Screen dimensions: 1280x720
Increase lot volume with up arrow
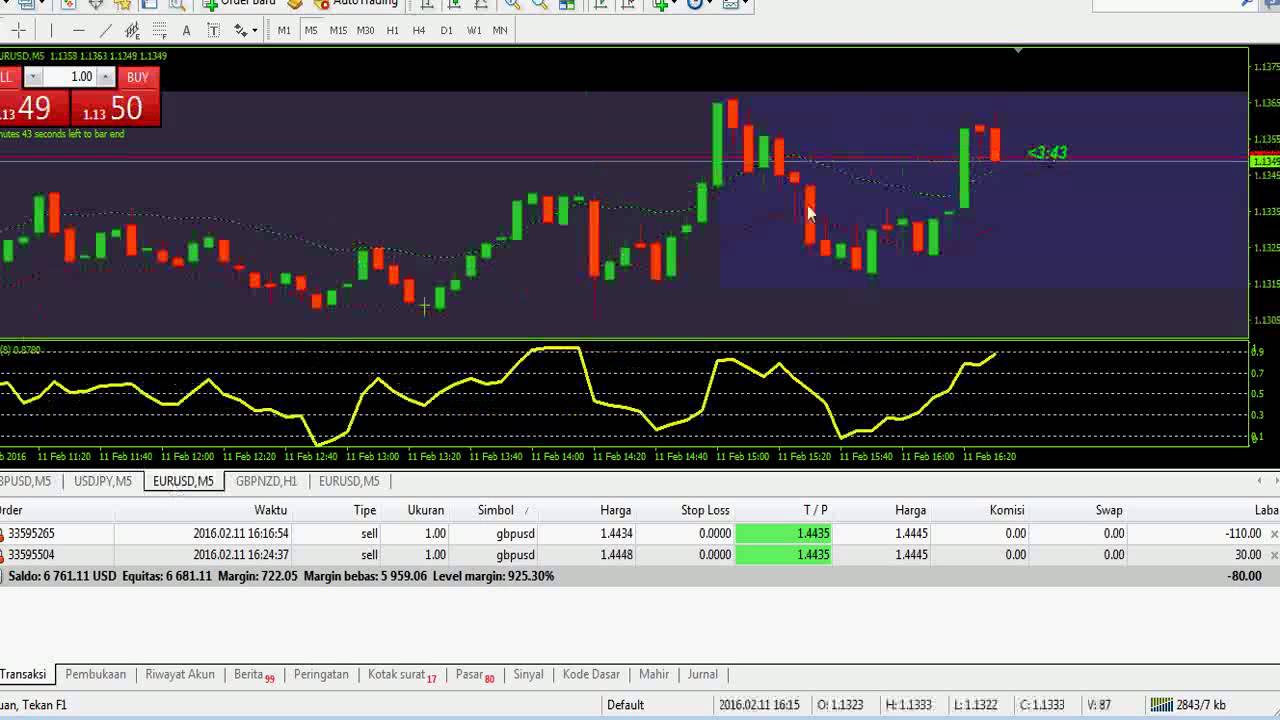(x=105, y=77)
